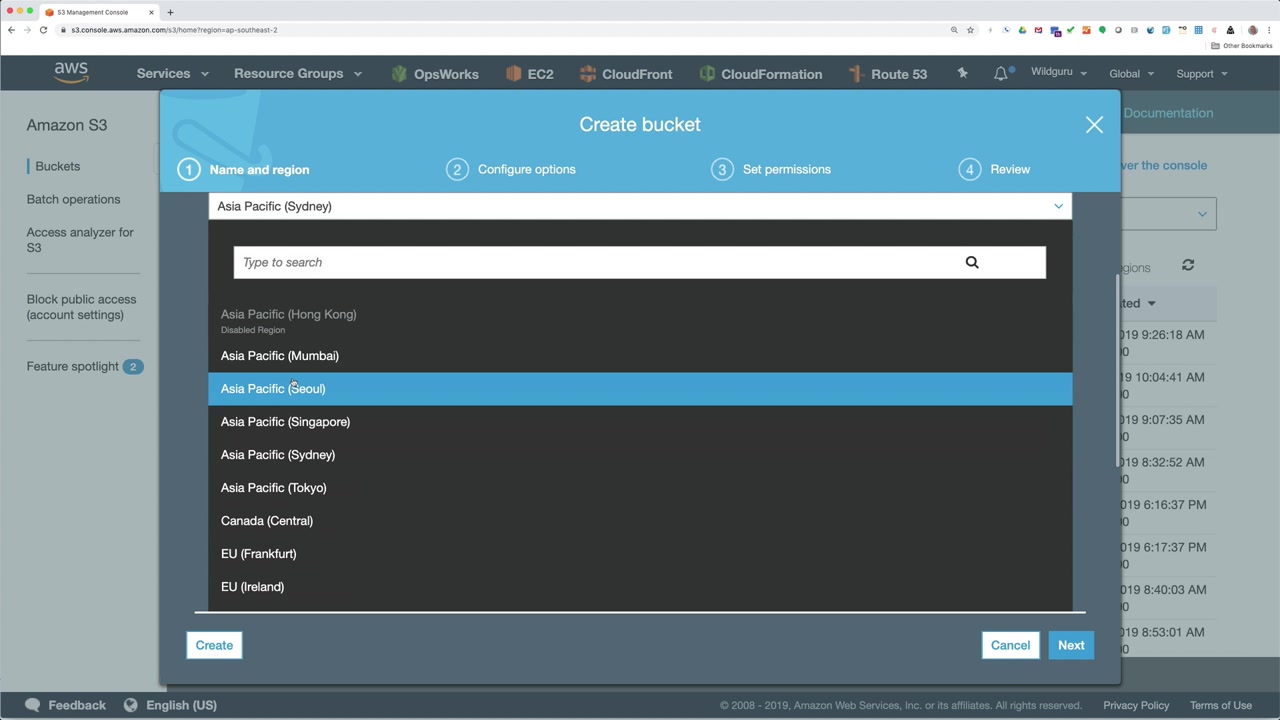Choose Asia Pacific (Sydney) in the list

[x=640, y=455]
